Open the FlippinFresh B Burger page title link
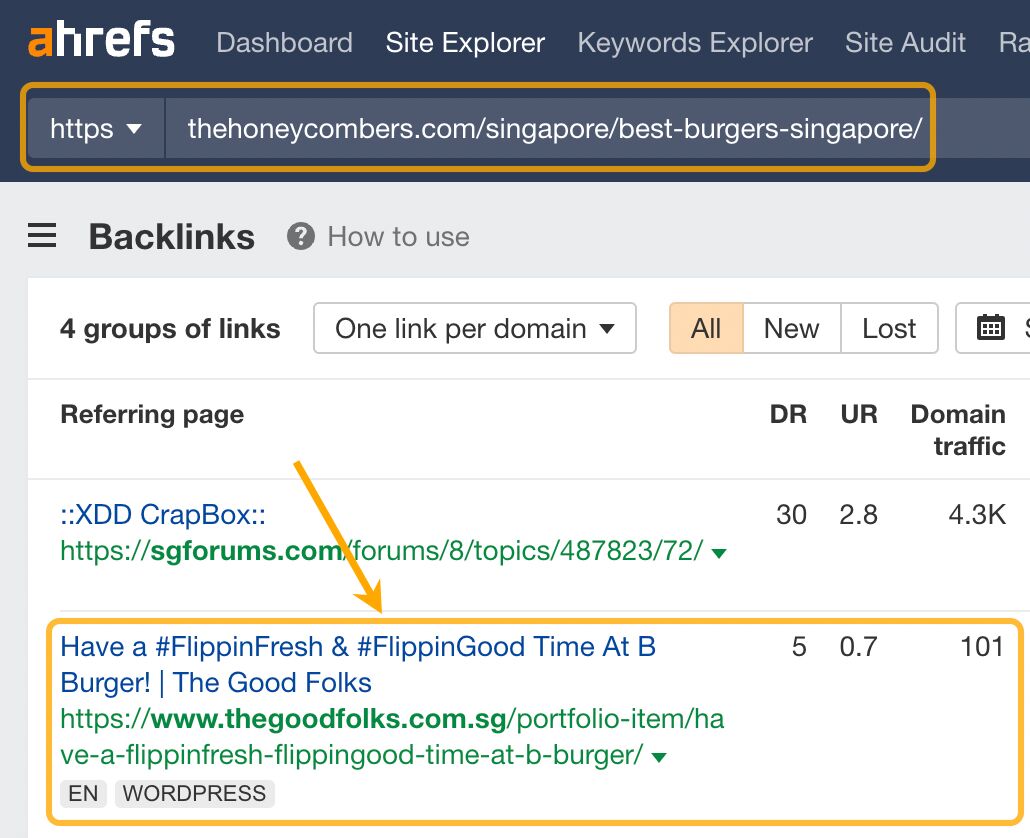This screenshot has width=1030, height=838. 358,647
